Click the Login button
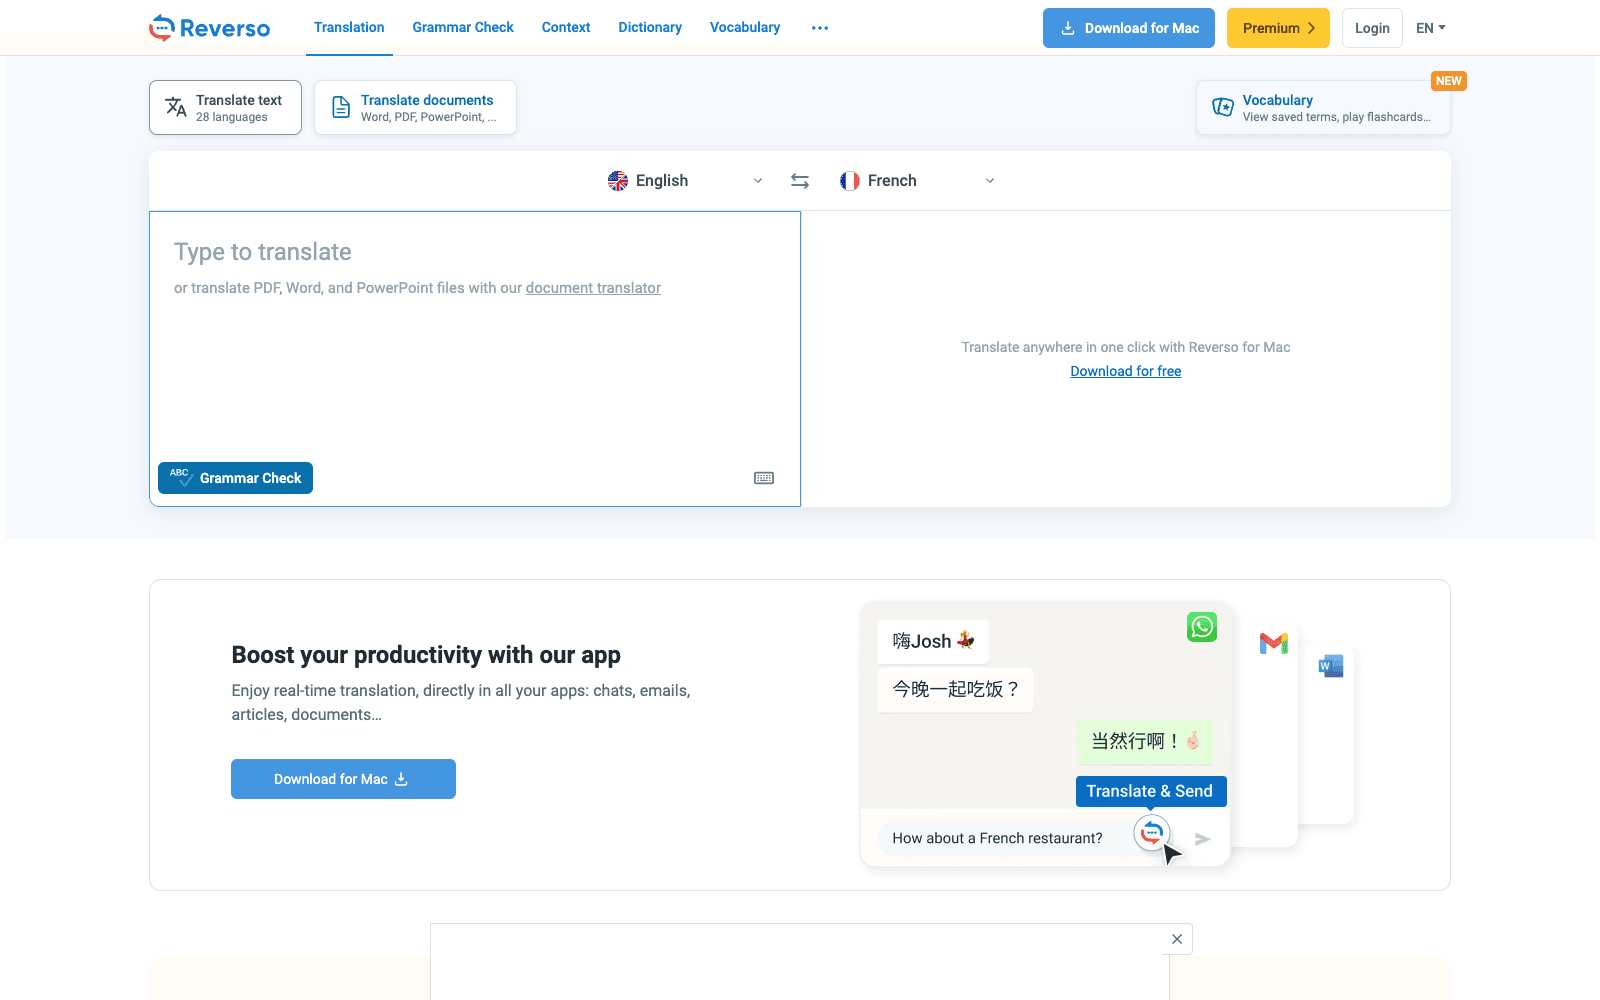The width and height of the screenshot is (1600, 1000). 1372,28
